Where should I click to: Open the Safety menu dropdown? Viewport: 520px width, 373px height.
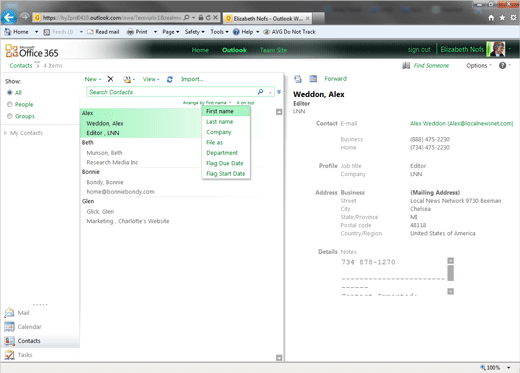click(194, 32)
